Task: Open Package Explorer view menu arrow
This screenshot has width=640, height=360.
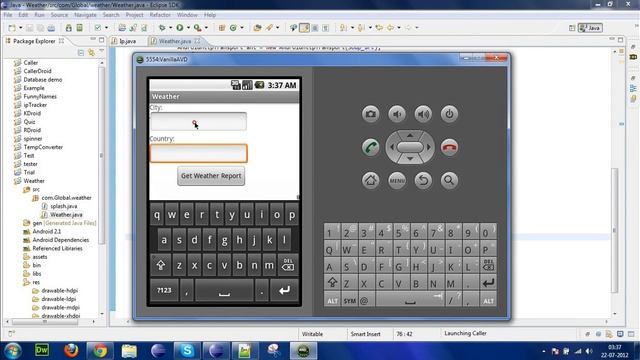Action: pos(101,51)
